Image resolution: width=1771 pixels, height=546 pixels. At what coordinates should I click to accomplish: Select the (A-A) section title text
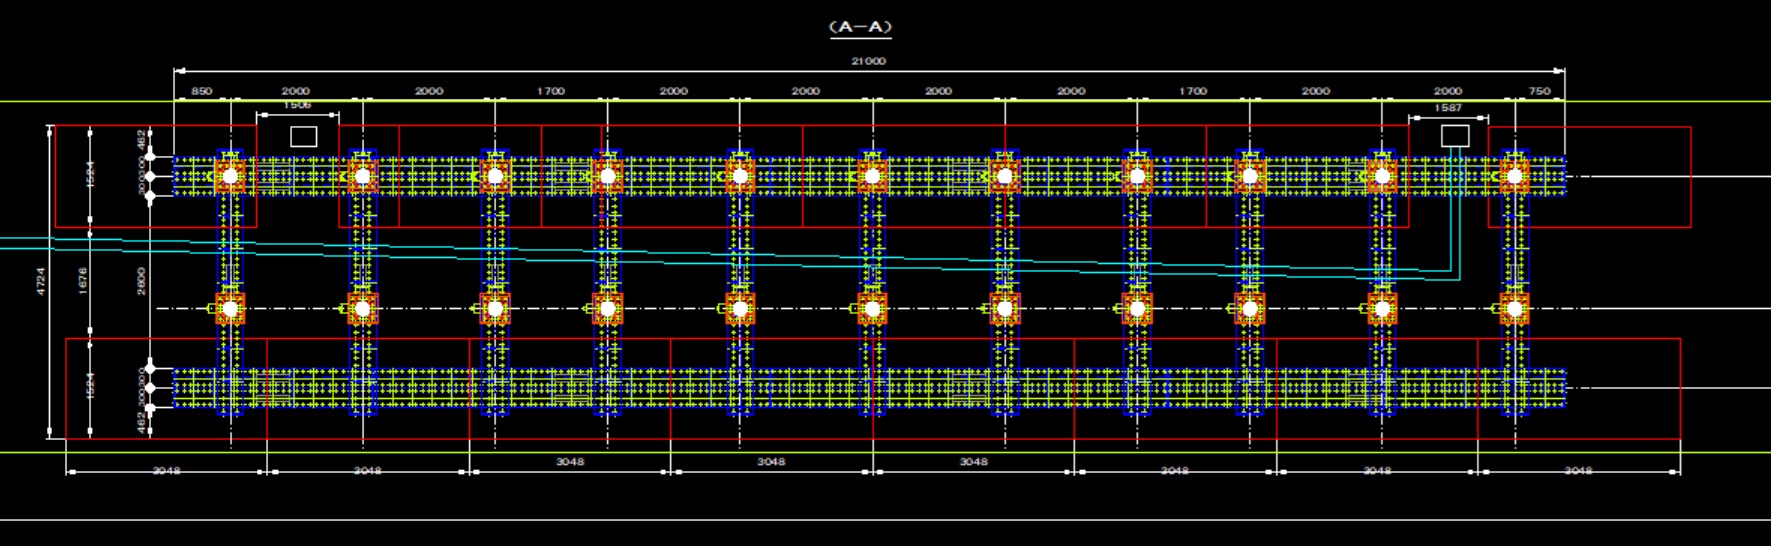click(860, 27)
